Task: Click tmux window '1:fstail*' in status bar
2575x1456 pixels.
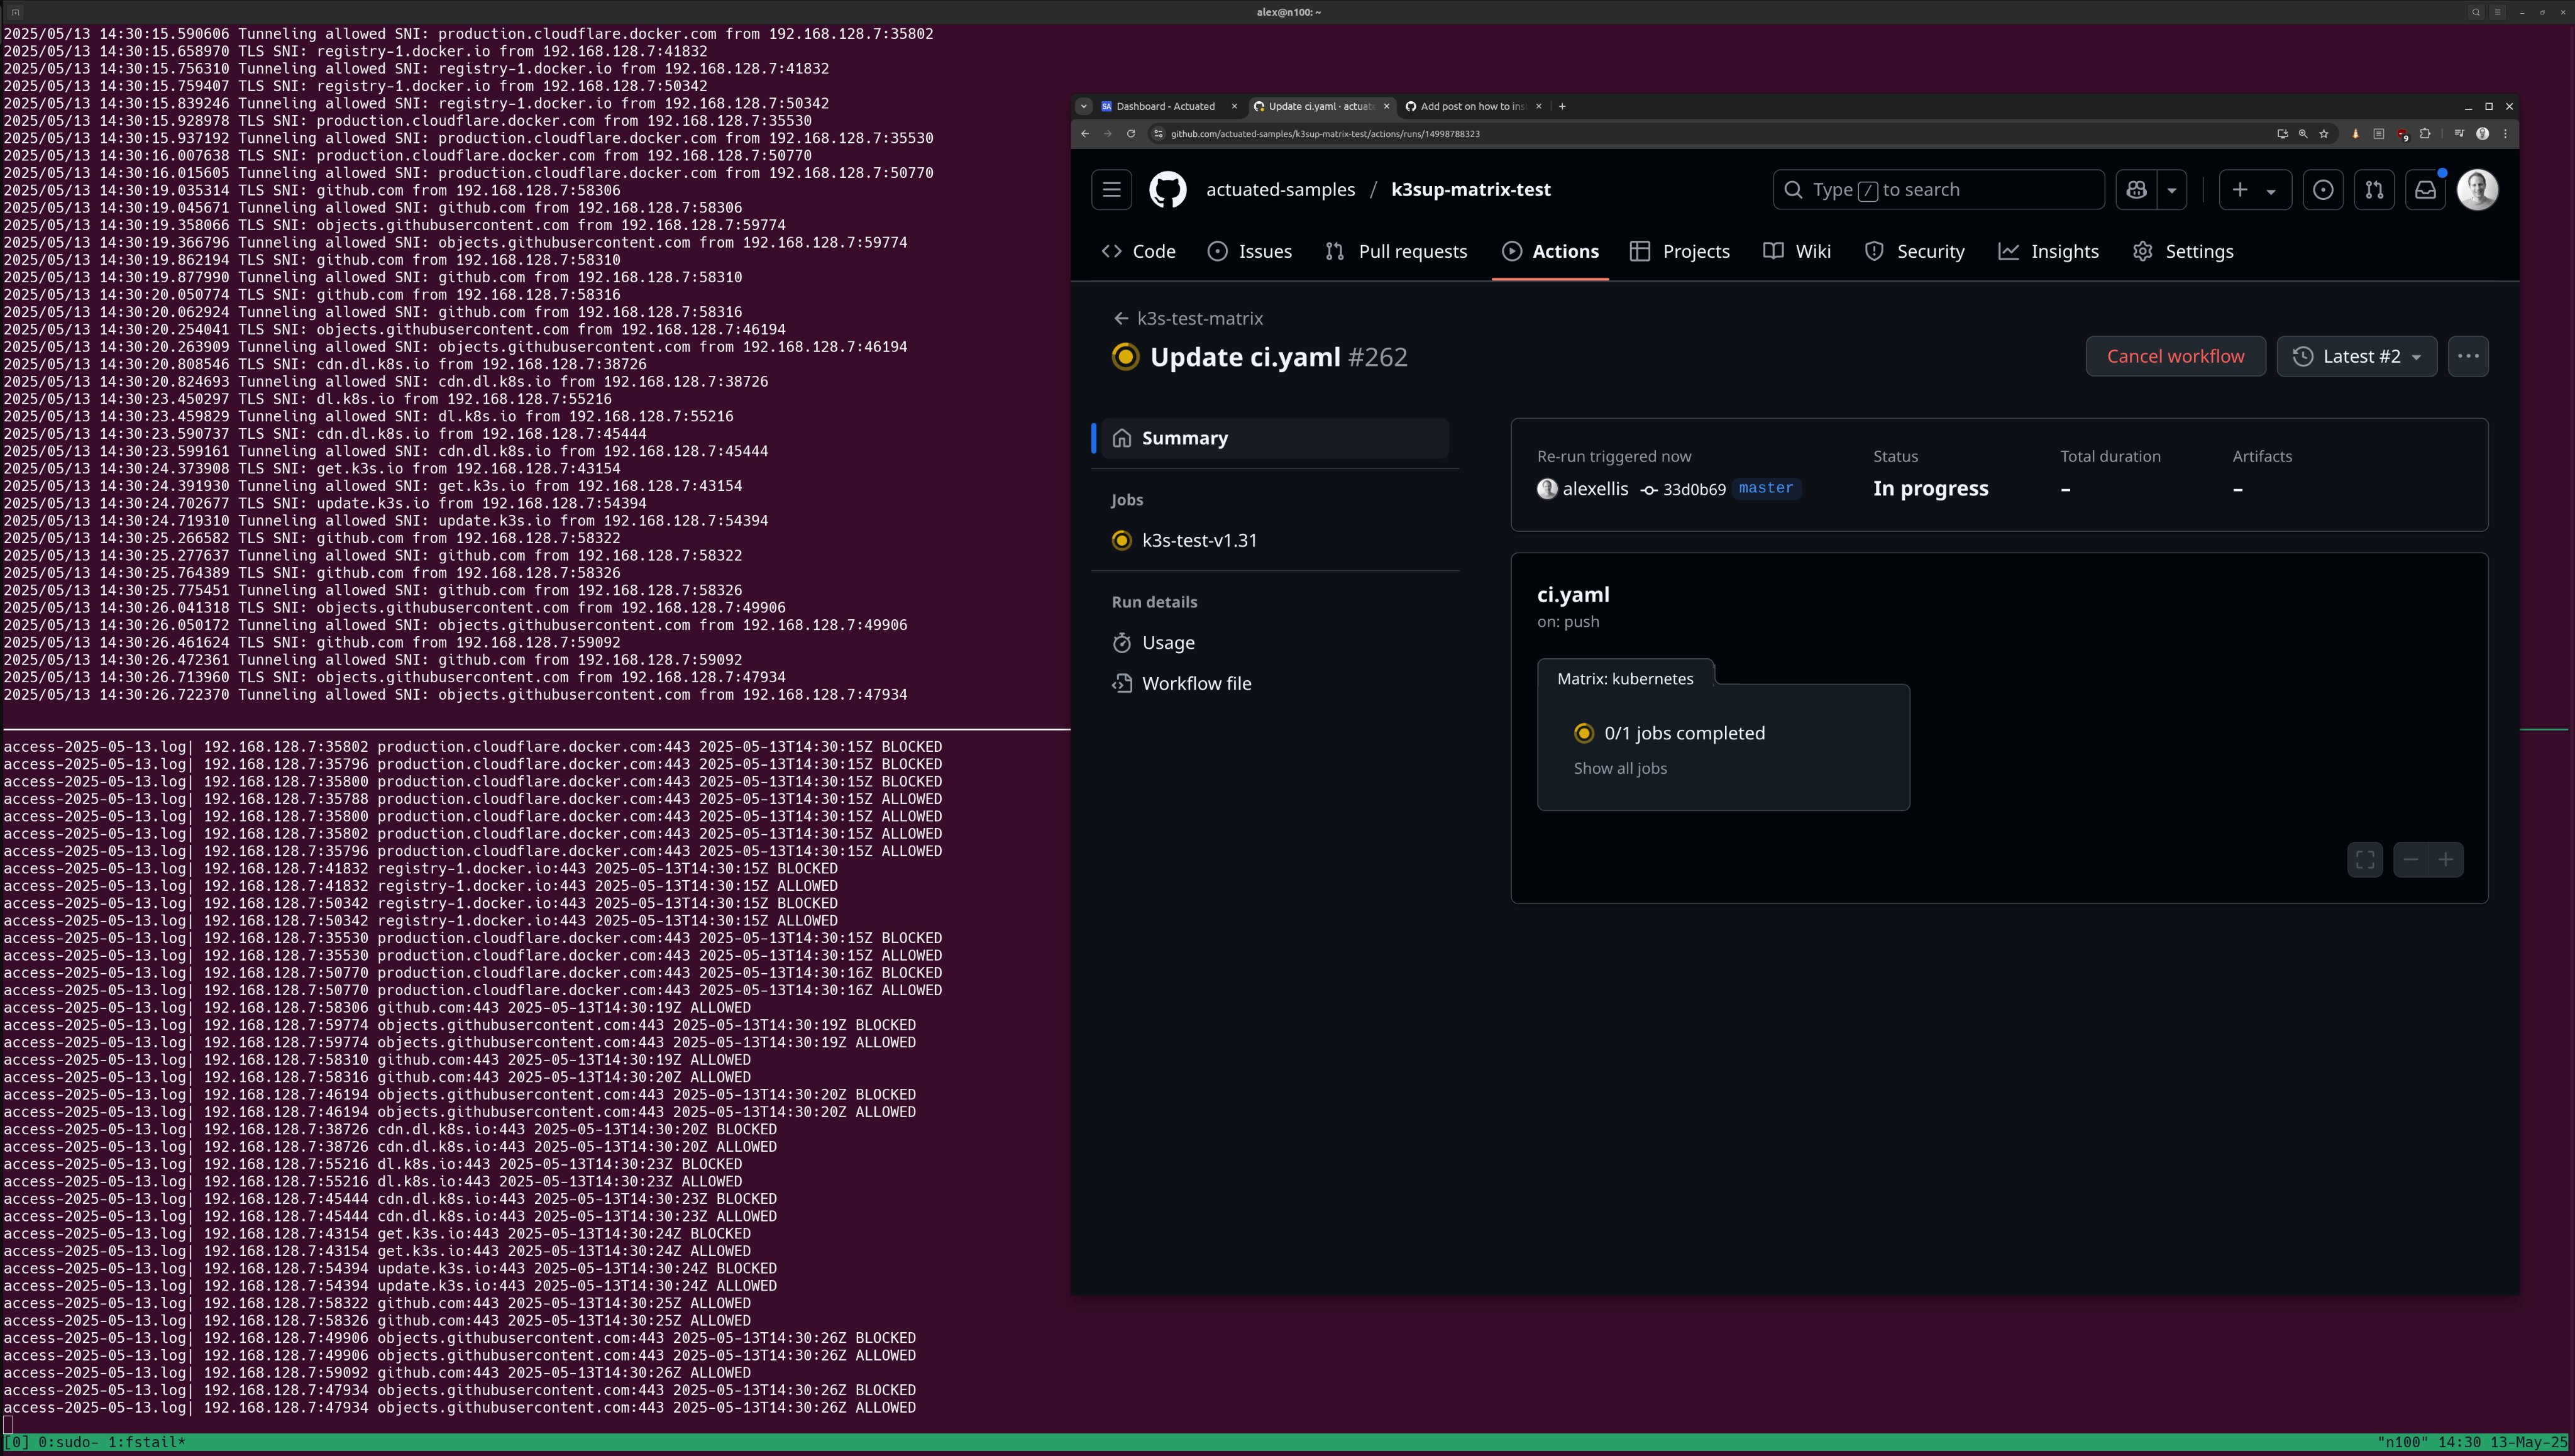Action: [146, 1443]
